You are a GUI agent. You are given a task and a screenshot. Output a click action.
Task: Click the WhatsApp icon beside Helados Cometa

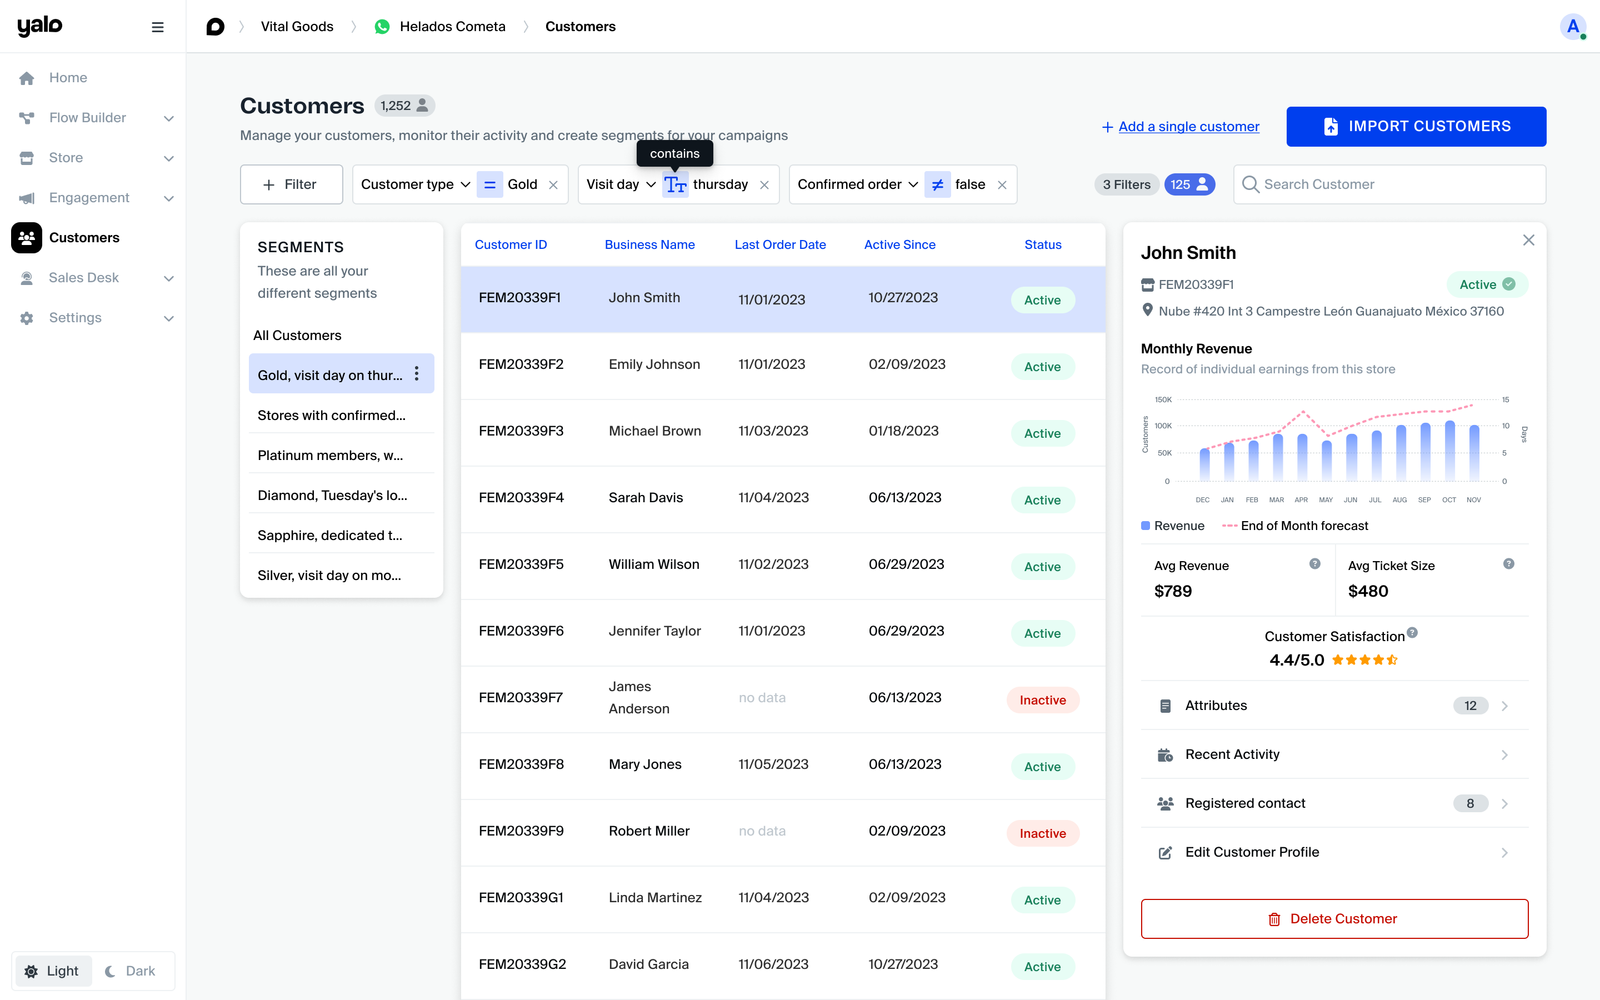coord(382,27)
